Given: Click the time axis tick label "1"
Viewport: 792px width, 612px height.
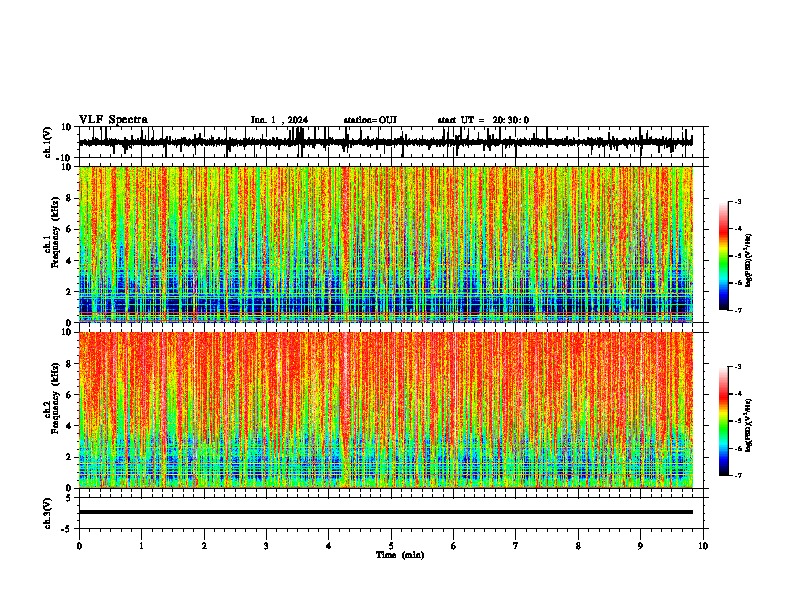Looking at the screenshot, I should 141,546.
